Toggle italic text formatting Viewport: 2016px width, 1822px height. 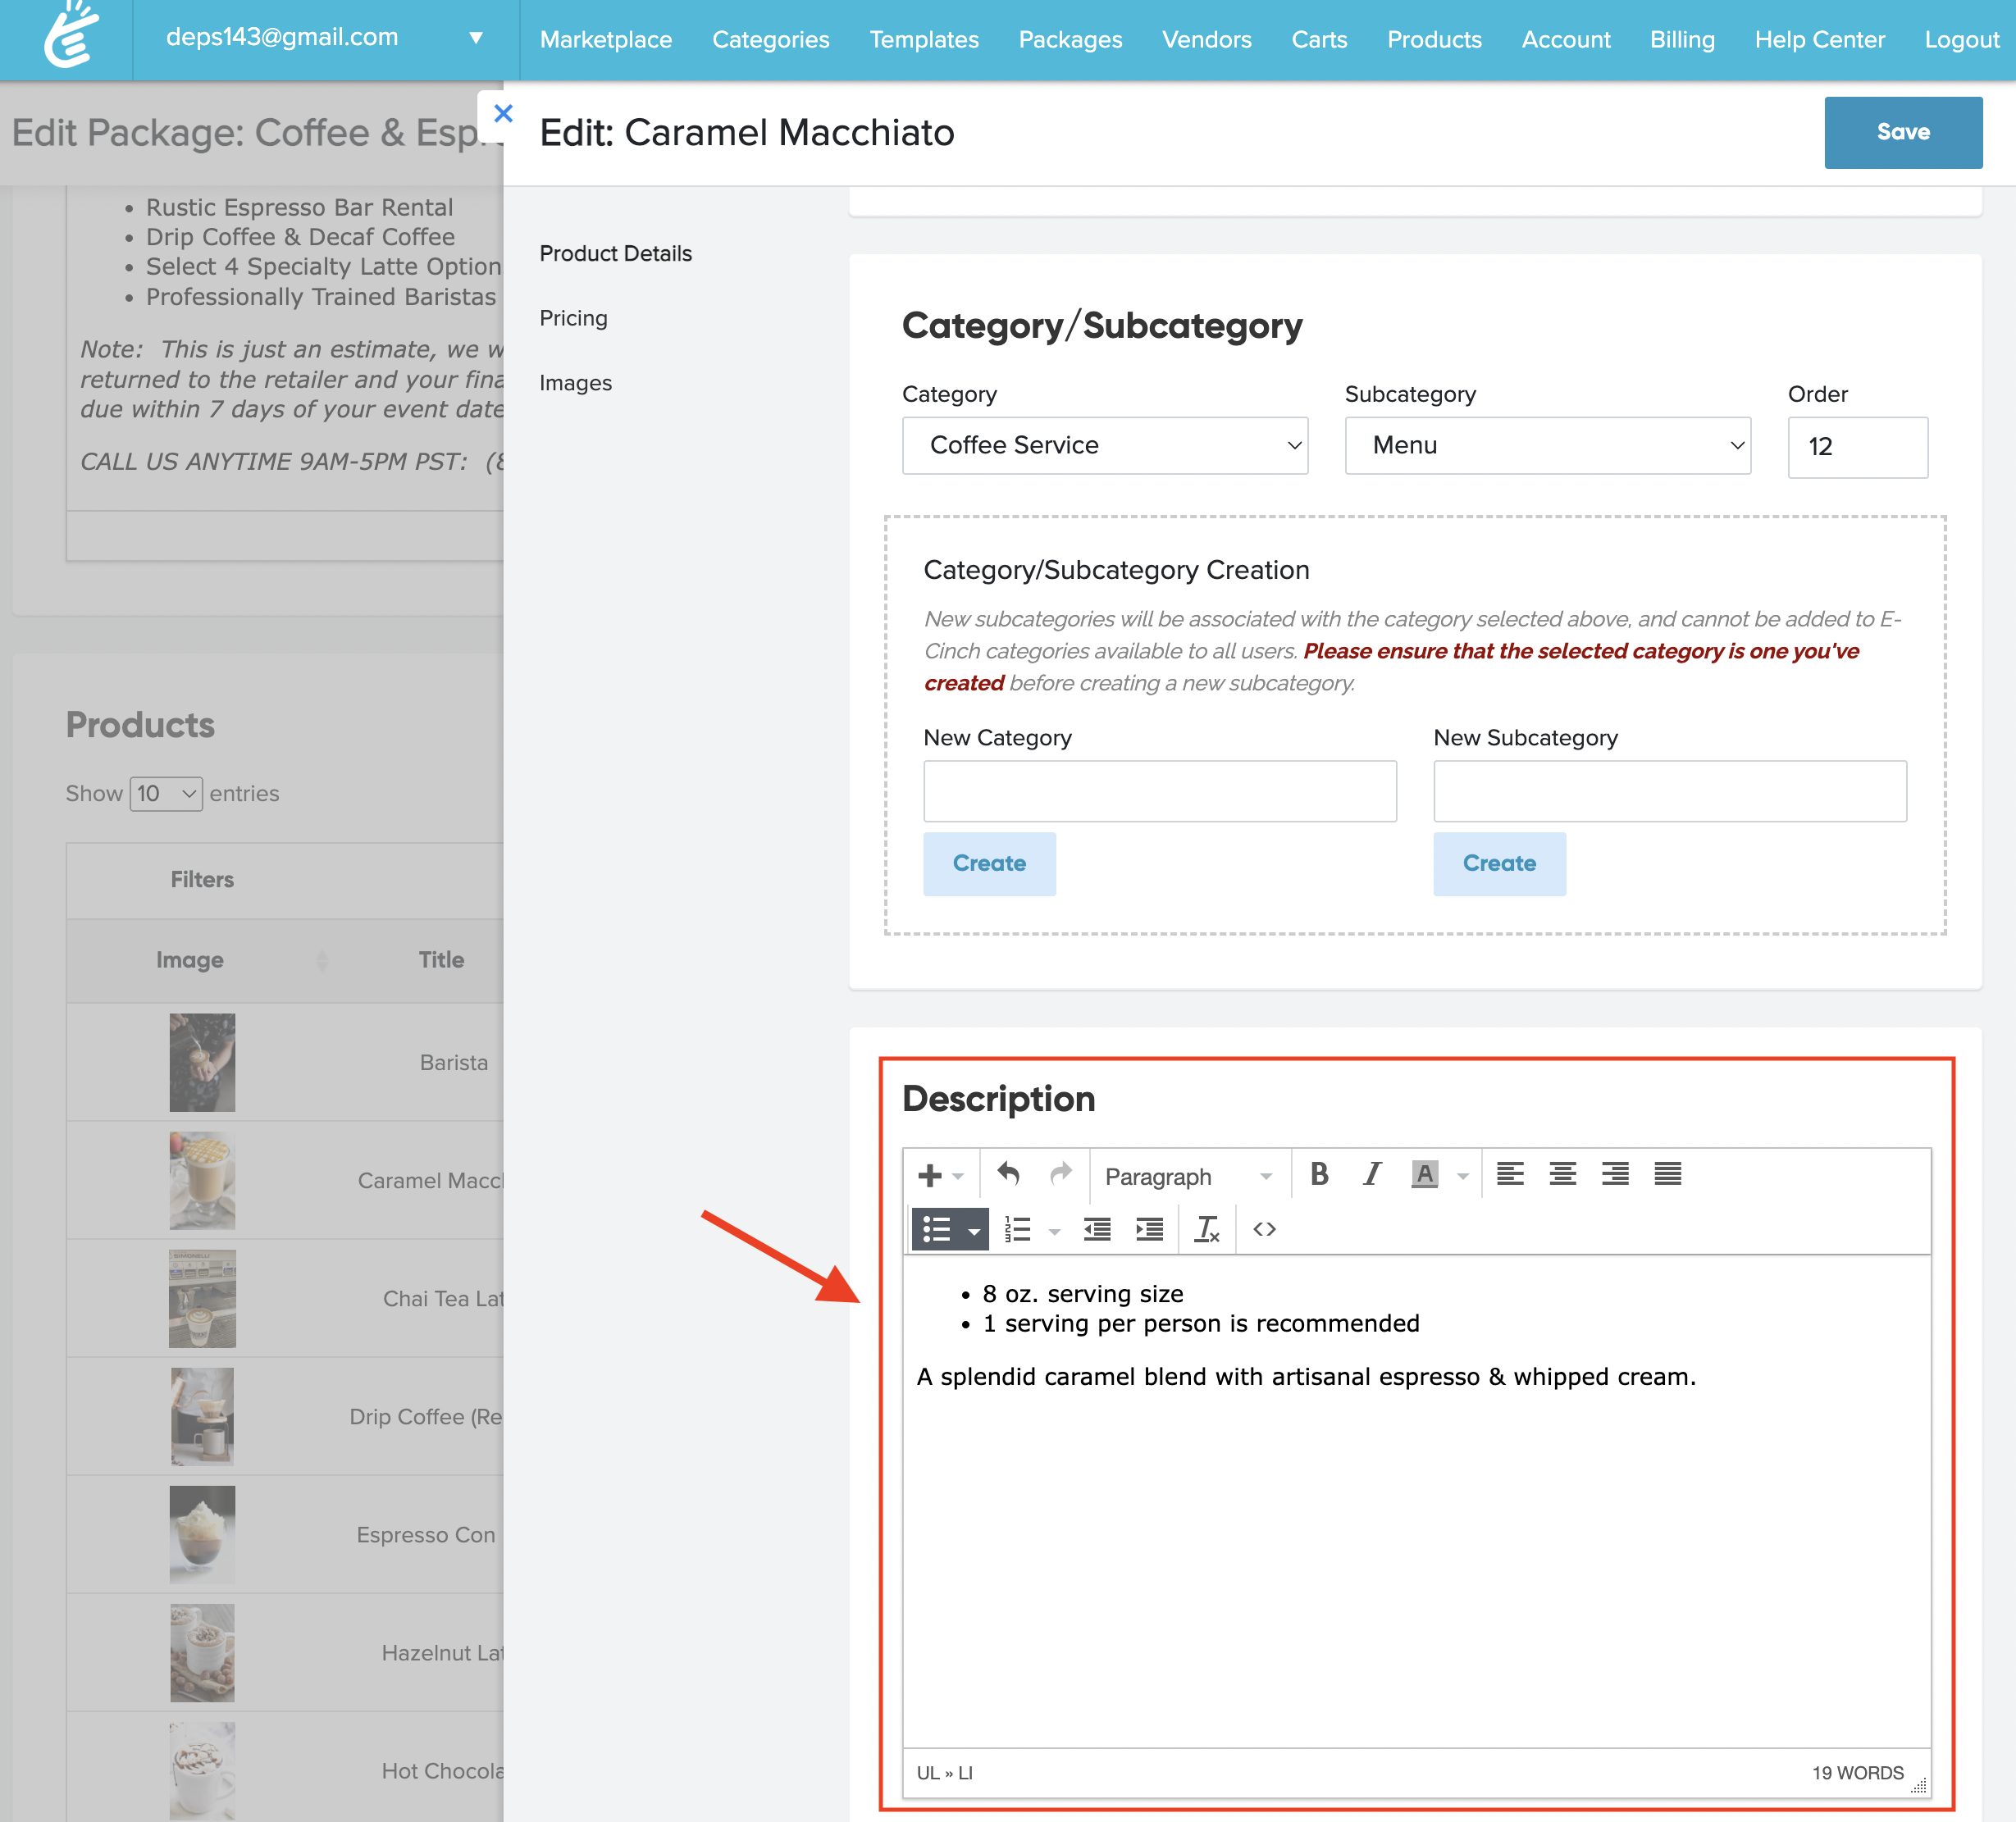coord(1372,1175)
